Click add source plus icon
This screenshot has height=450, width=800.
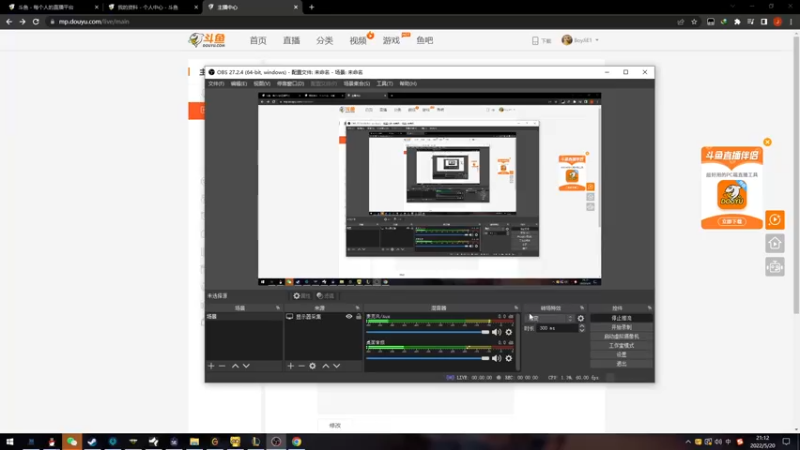pos(291,366)
